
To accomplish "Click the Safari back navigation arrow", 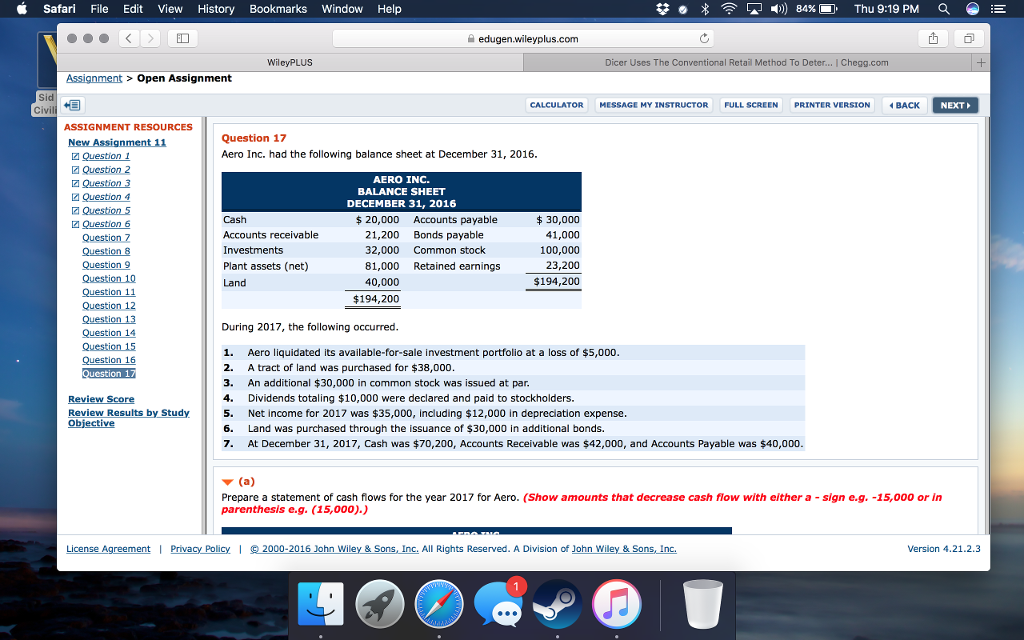I will click(x=129, y=39).
